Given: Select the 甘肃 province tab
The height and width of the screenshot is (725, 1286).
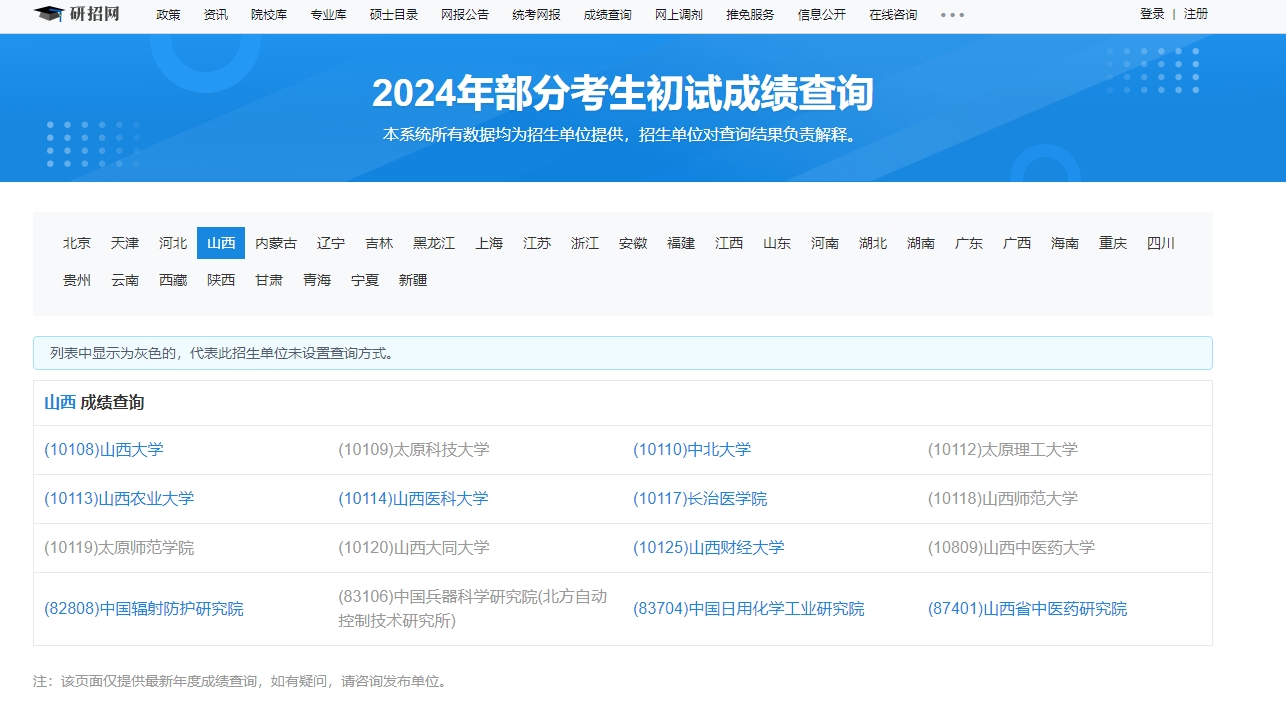Looking at the screenshot, I should (x=269, y=280).
